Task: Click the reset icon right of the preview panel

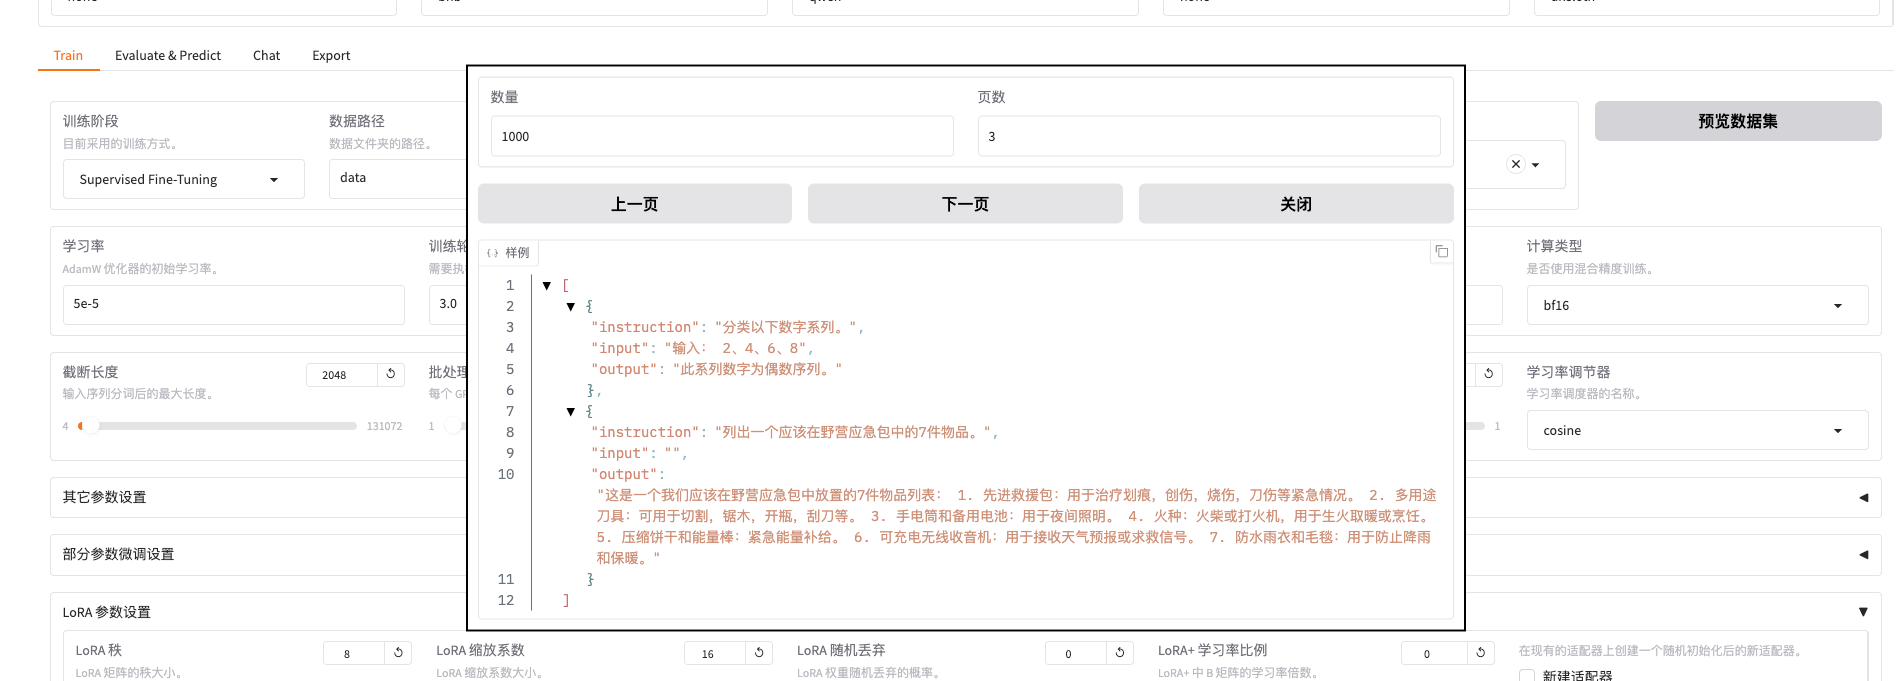Action: click(x=1489, y=374)
